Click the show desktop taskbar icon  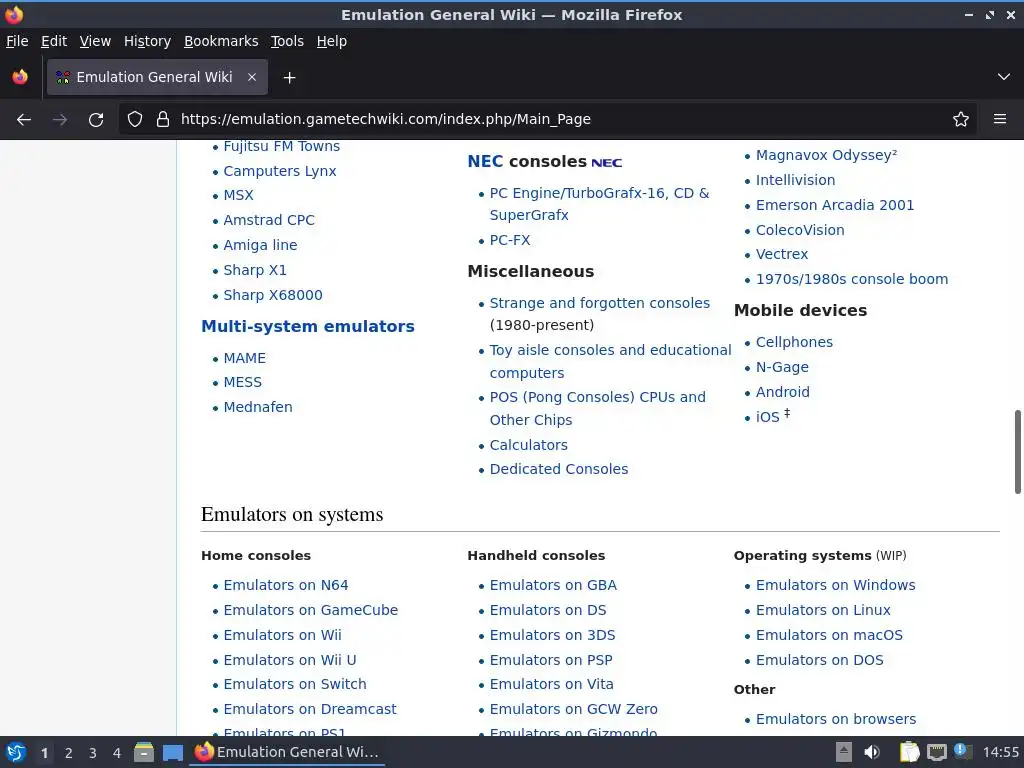pyautogui.click(x=172, y=752)
